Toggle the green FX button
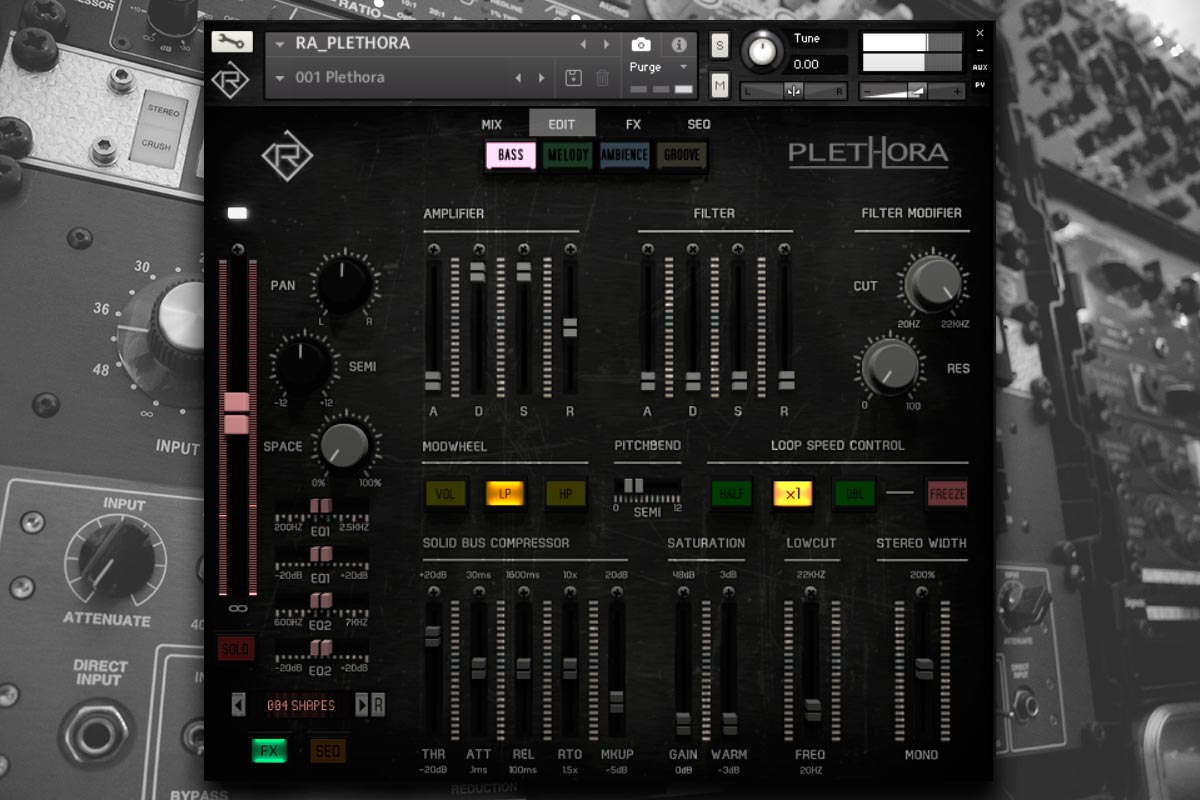This screenshot has height=800, width=1200. click(x=268, y=750)
